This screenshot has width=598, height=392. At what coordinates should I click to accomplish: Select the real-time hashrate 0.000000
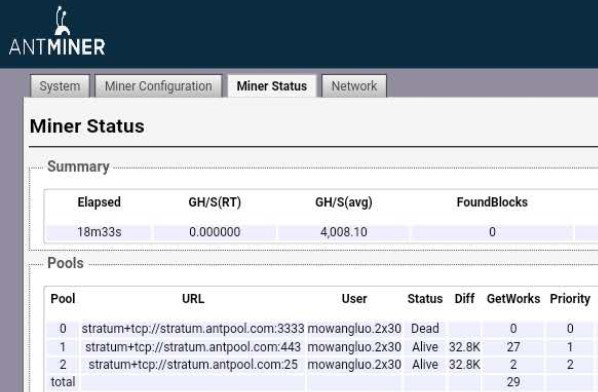[x=215, y=232]
